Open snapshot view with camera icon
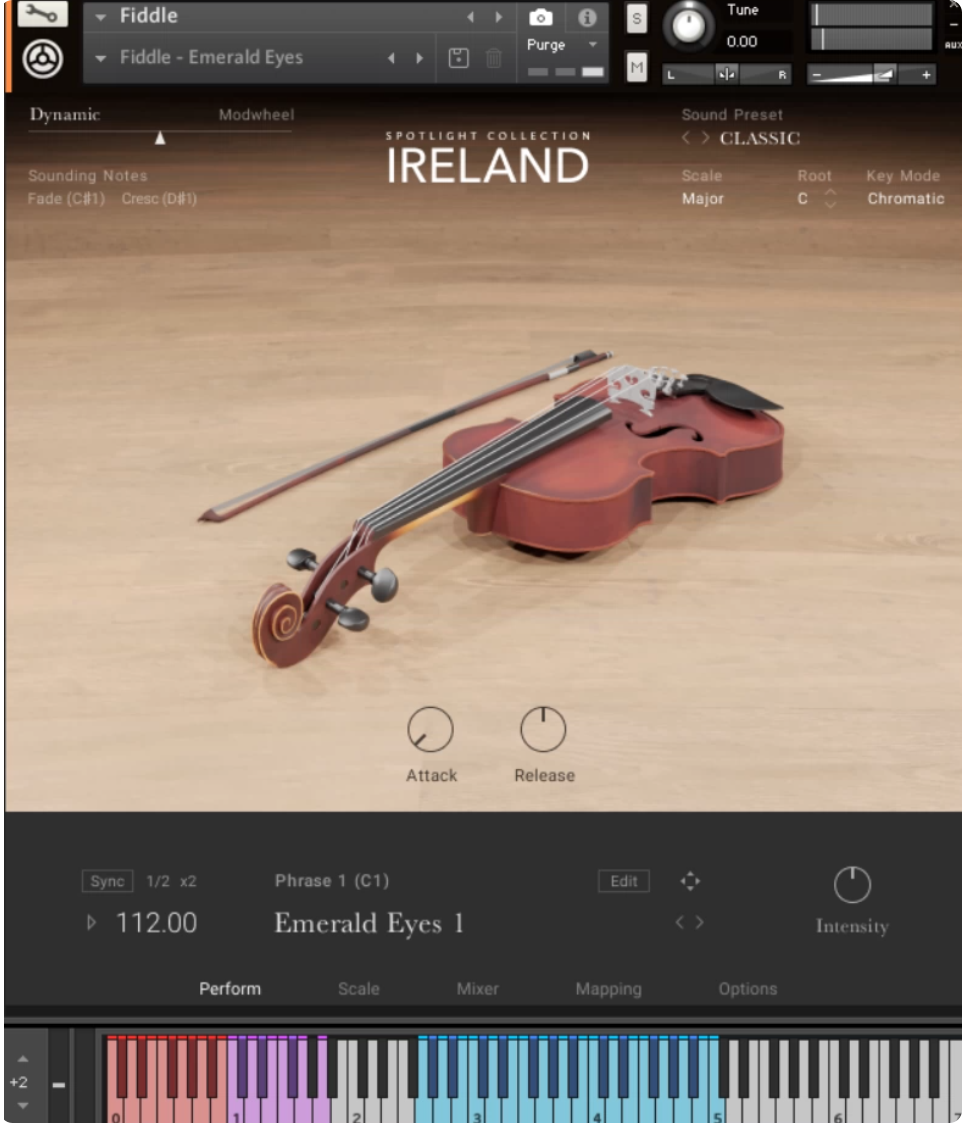962x1123 pixels. [541, 17]
